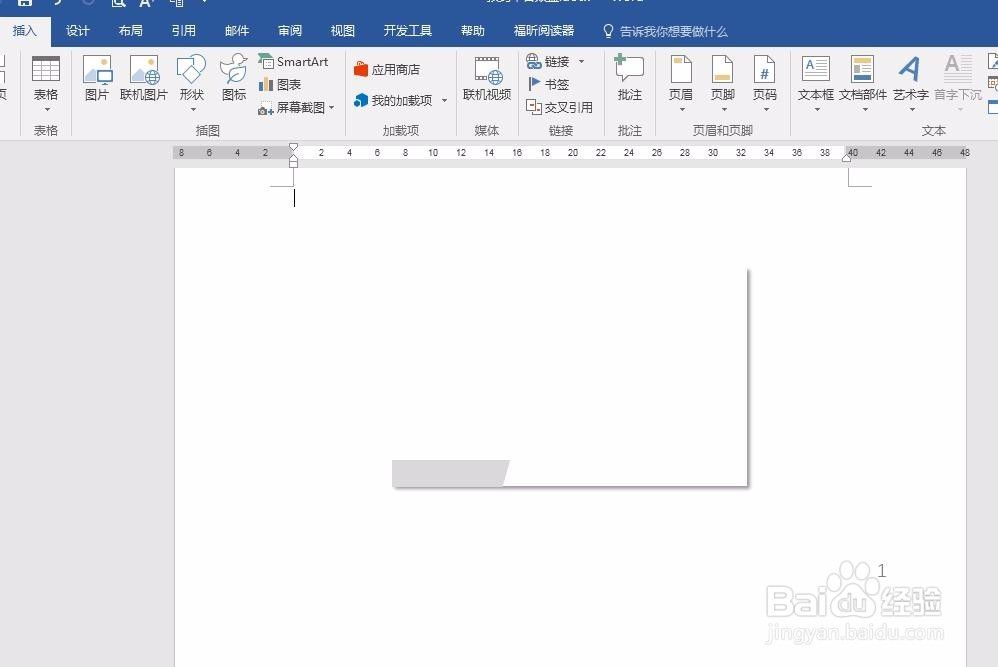
Task: Insert cross-reference via 交叉引用
Action: pos(561,107)
